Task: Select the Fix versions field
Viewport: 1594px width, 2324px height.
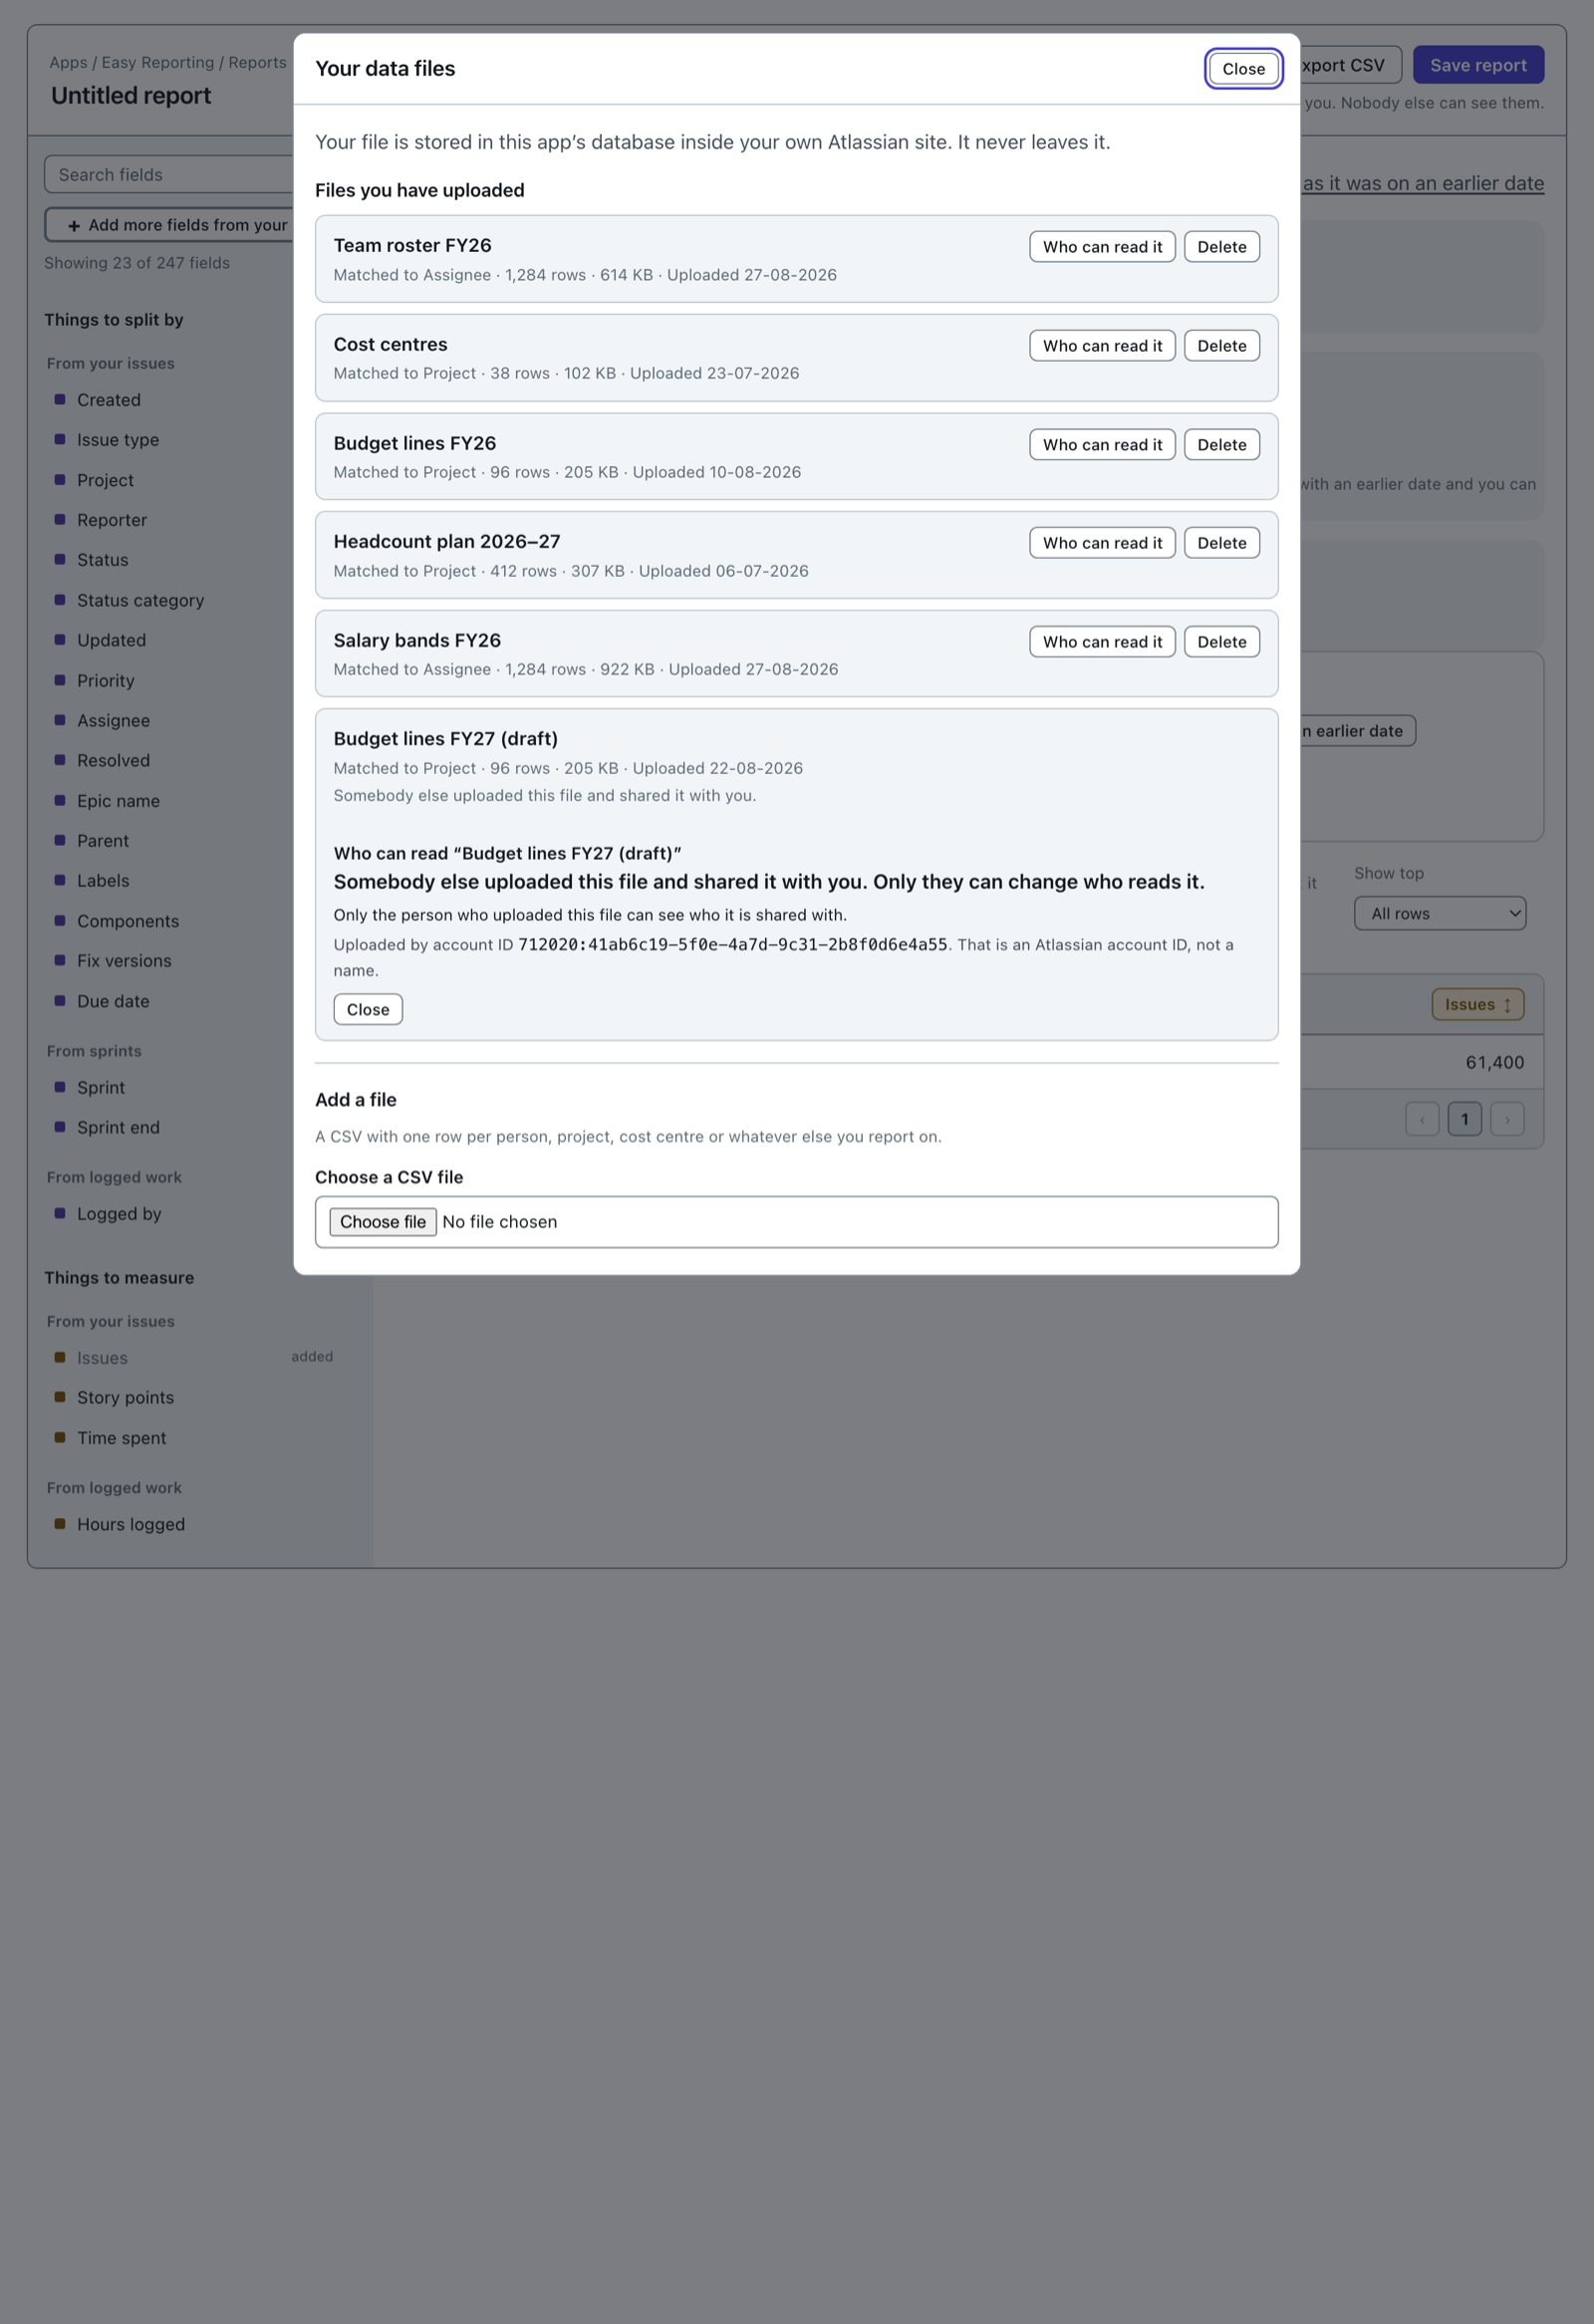Action: click(124, 961)
